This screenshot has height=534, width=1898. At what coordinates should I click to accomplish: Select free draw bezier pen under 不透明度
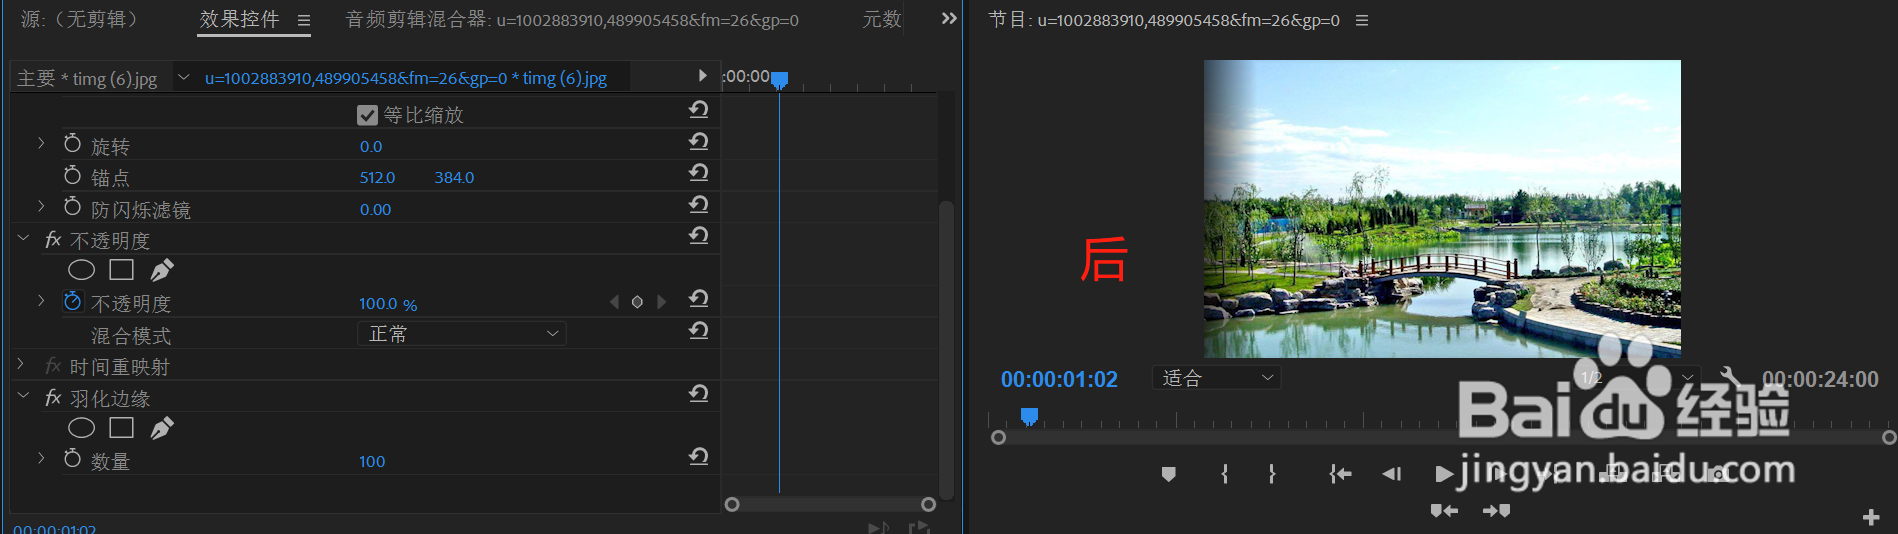[161, 270]
